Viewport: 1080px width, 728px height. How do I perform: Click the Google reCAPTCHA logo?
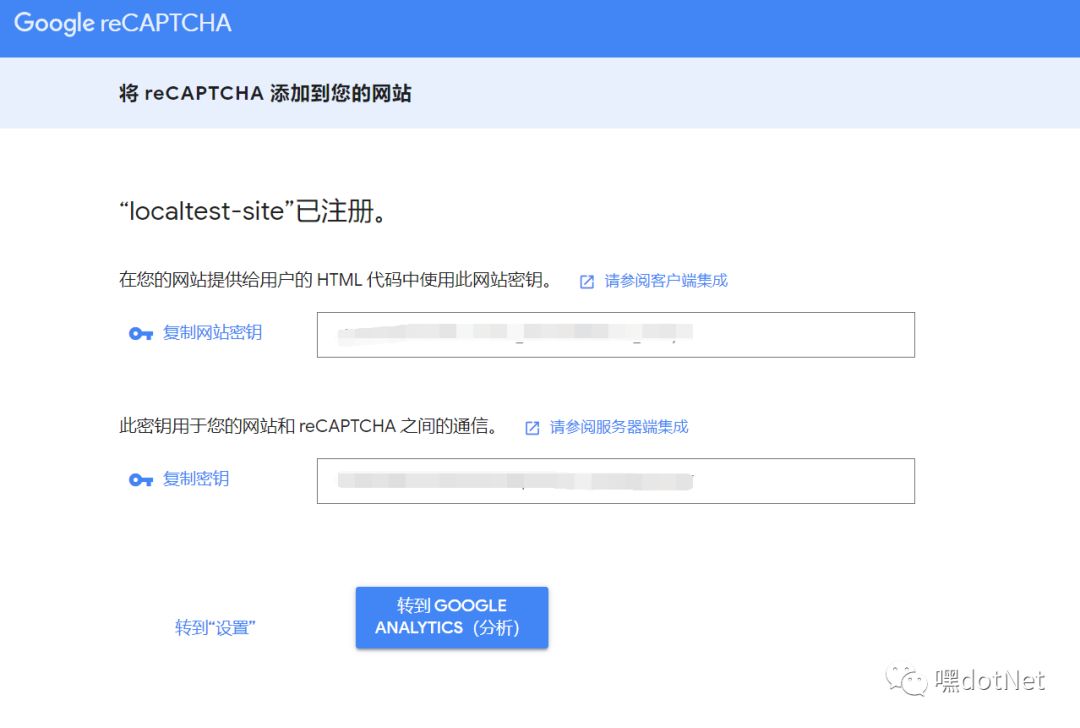click(x=123, y=23)
